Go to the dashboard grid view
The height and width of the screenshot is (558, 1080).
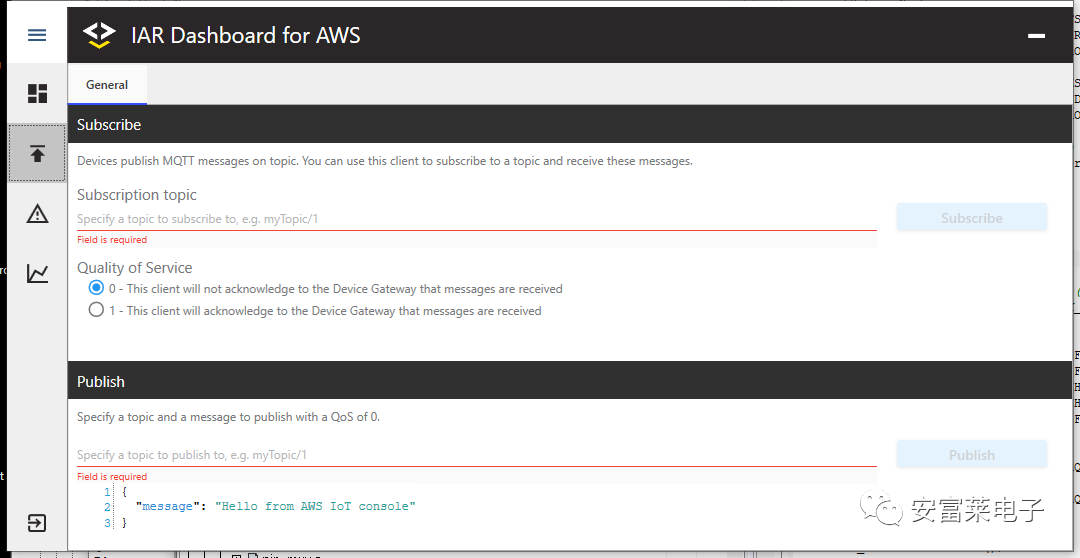coord(37,94)
